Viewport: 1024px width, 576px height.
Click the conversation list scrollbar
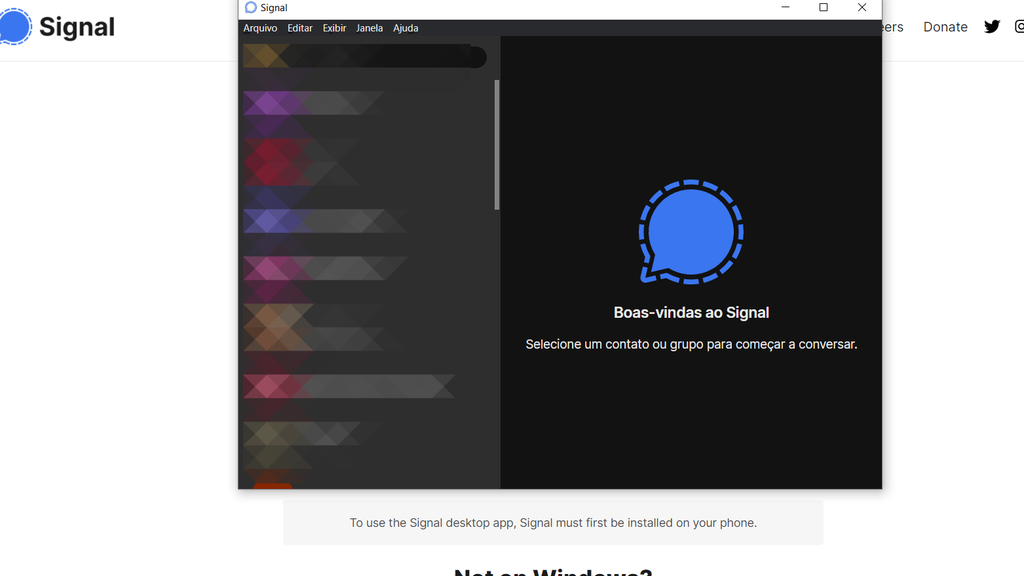[x=496, y=145]
